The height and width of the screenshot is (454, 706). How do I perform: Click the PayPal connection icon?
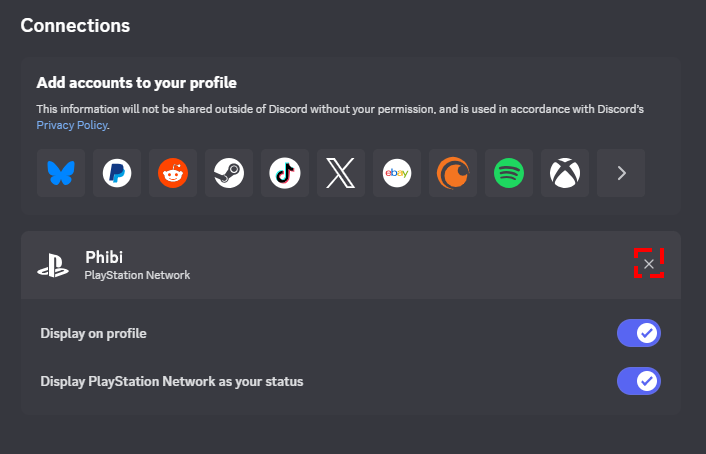(117, 174)
